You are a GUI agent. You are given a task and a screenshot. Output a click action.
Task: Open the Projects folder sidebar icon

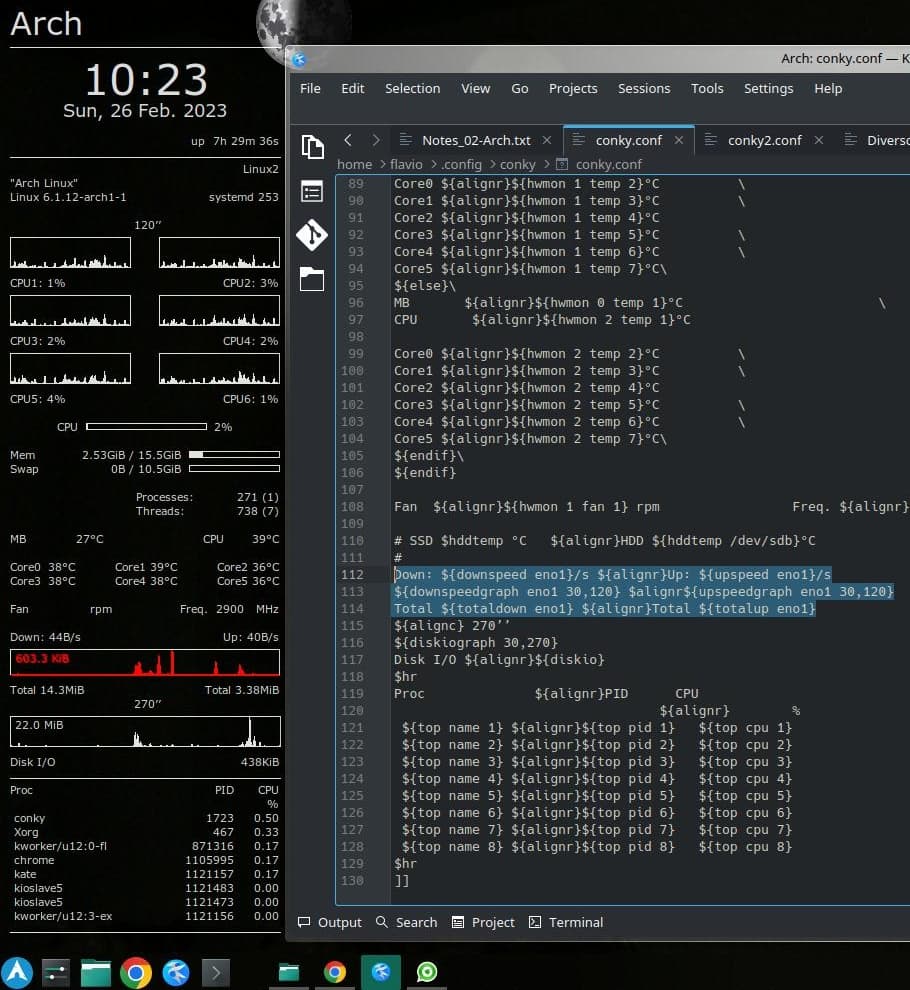[x=312, y=279]
